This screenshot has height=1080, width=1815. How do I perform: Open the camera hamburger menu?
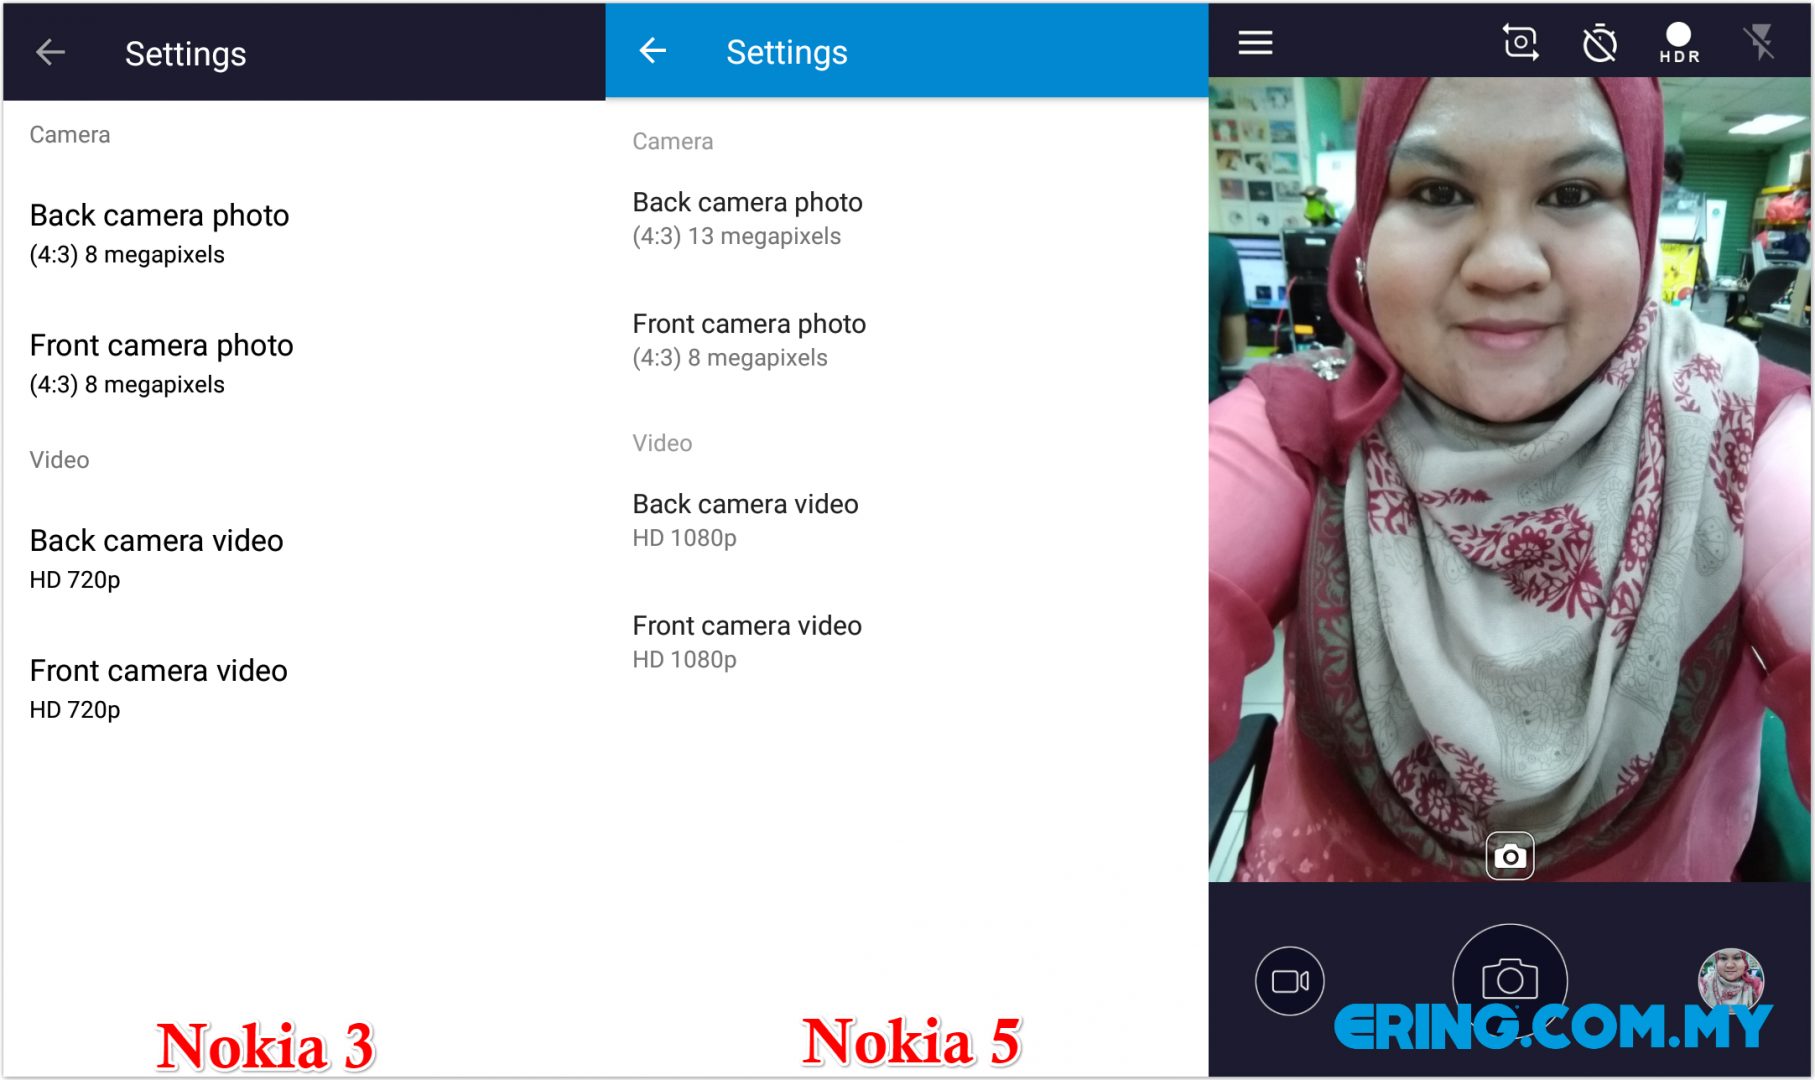1255,42
